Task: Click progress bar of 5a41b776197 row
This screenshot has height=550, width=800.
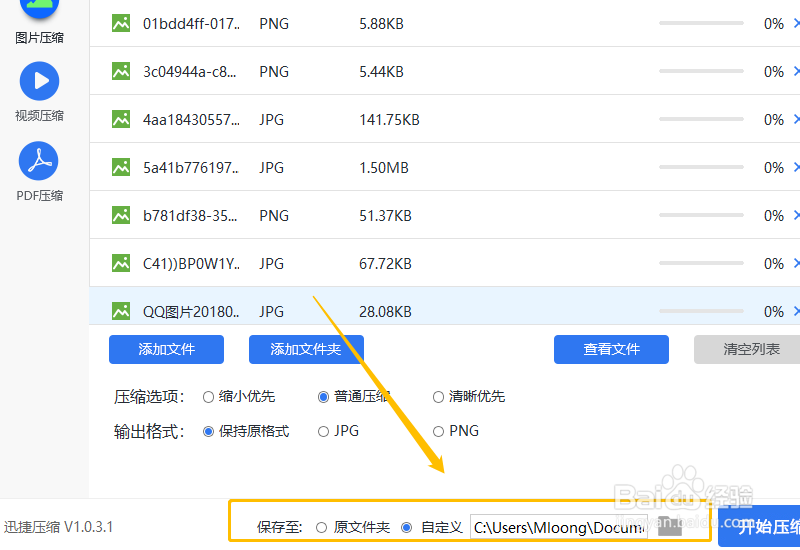Action: 702,167
